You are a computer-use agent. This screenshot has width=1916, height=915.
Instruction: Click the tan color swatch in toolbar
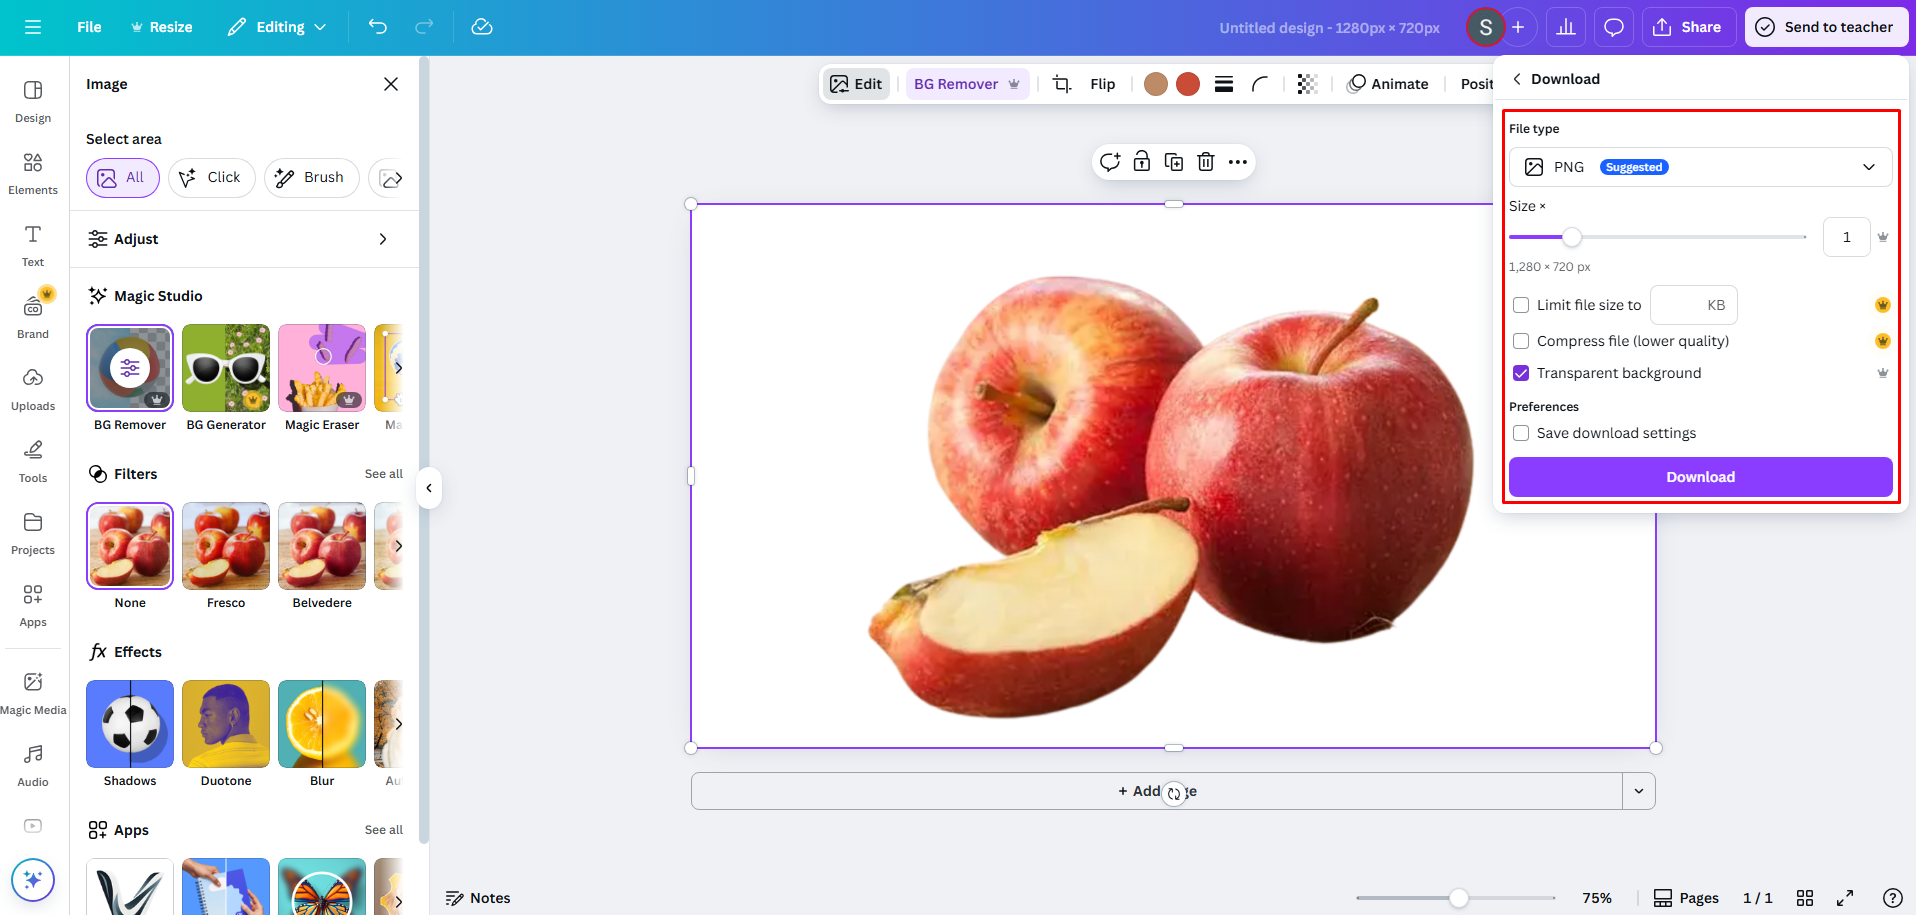pos(1156,84)
